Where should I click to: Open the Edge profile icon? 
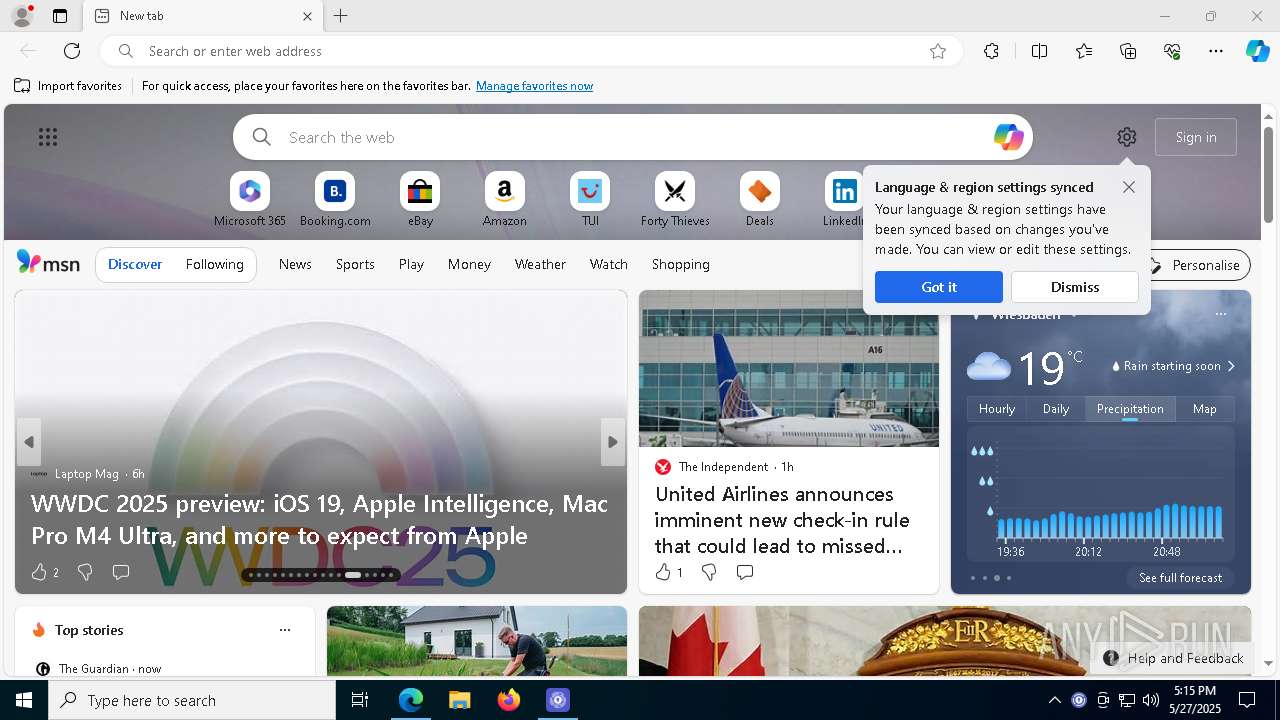point(21,16)
